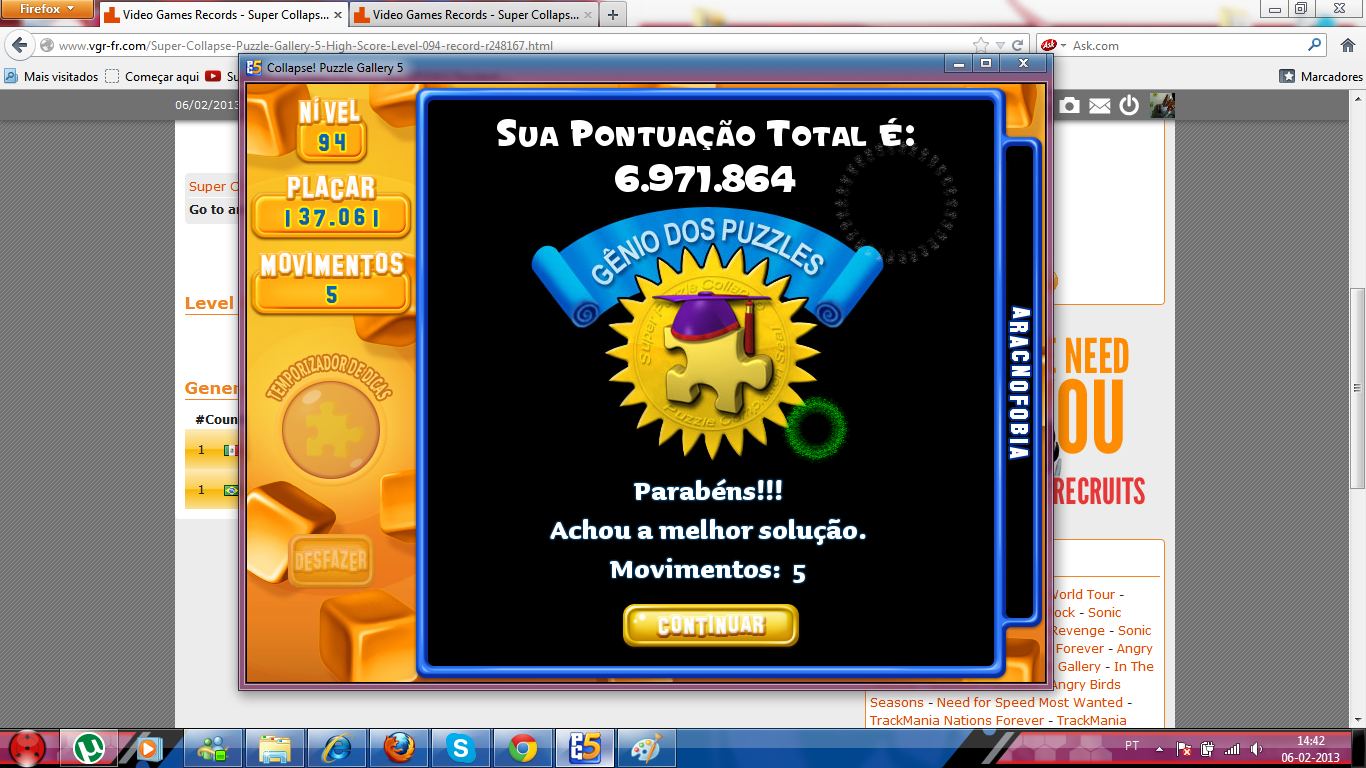Click the Continuar button
This screenshot has width=1366, height=768.
coord(710,625)
